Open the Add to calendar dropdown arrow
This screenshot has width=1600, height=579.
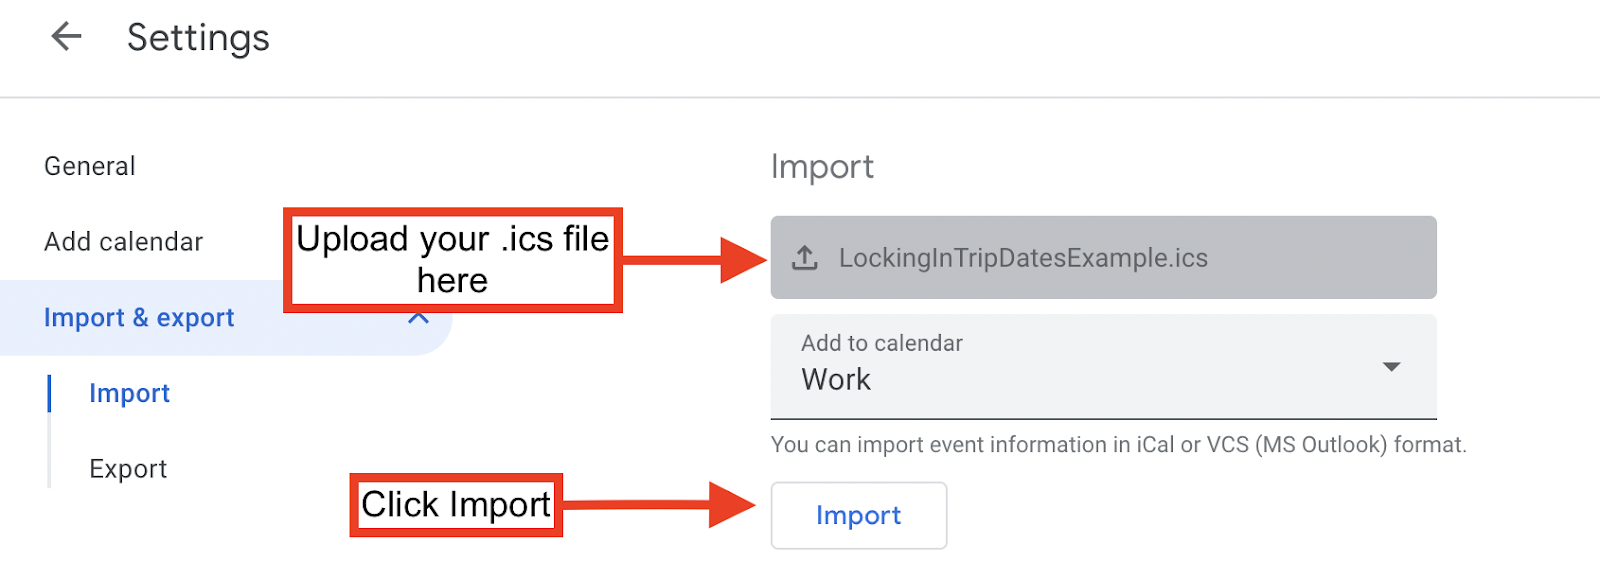(1390, 367)
